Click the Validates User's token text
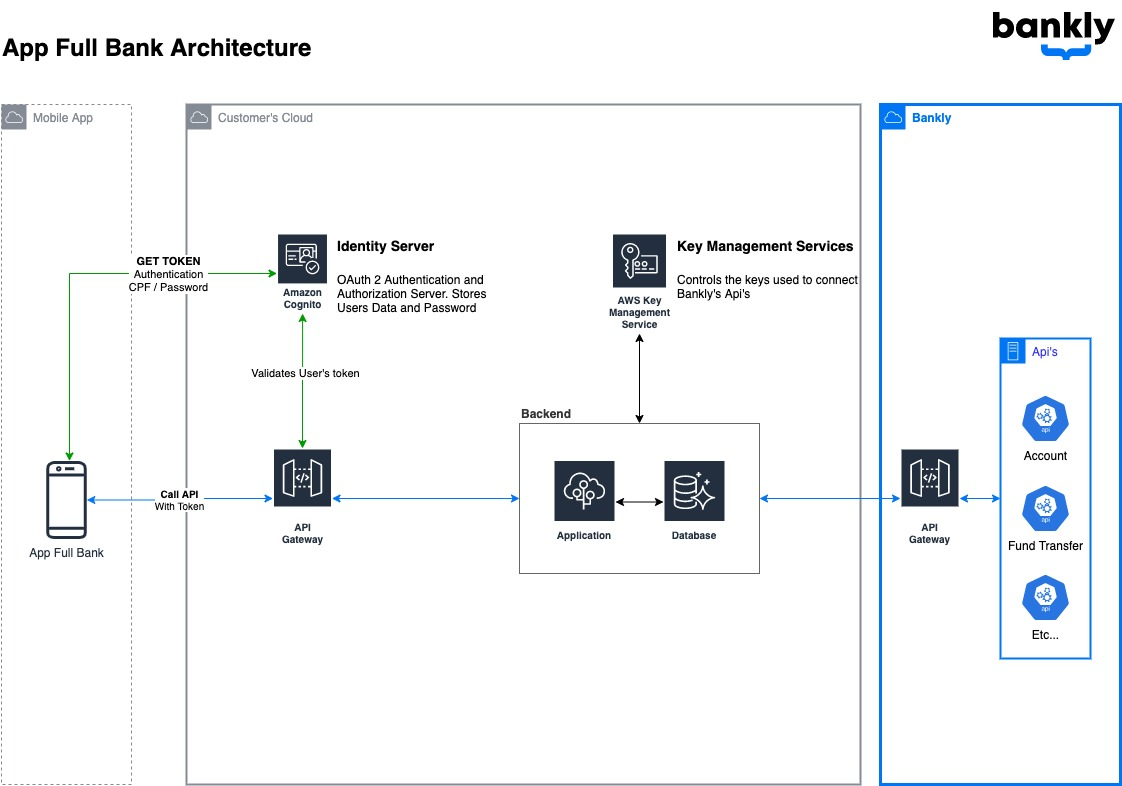Screen dimensions: 1122x786 306,373
